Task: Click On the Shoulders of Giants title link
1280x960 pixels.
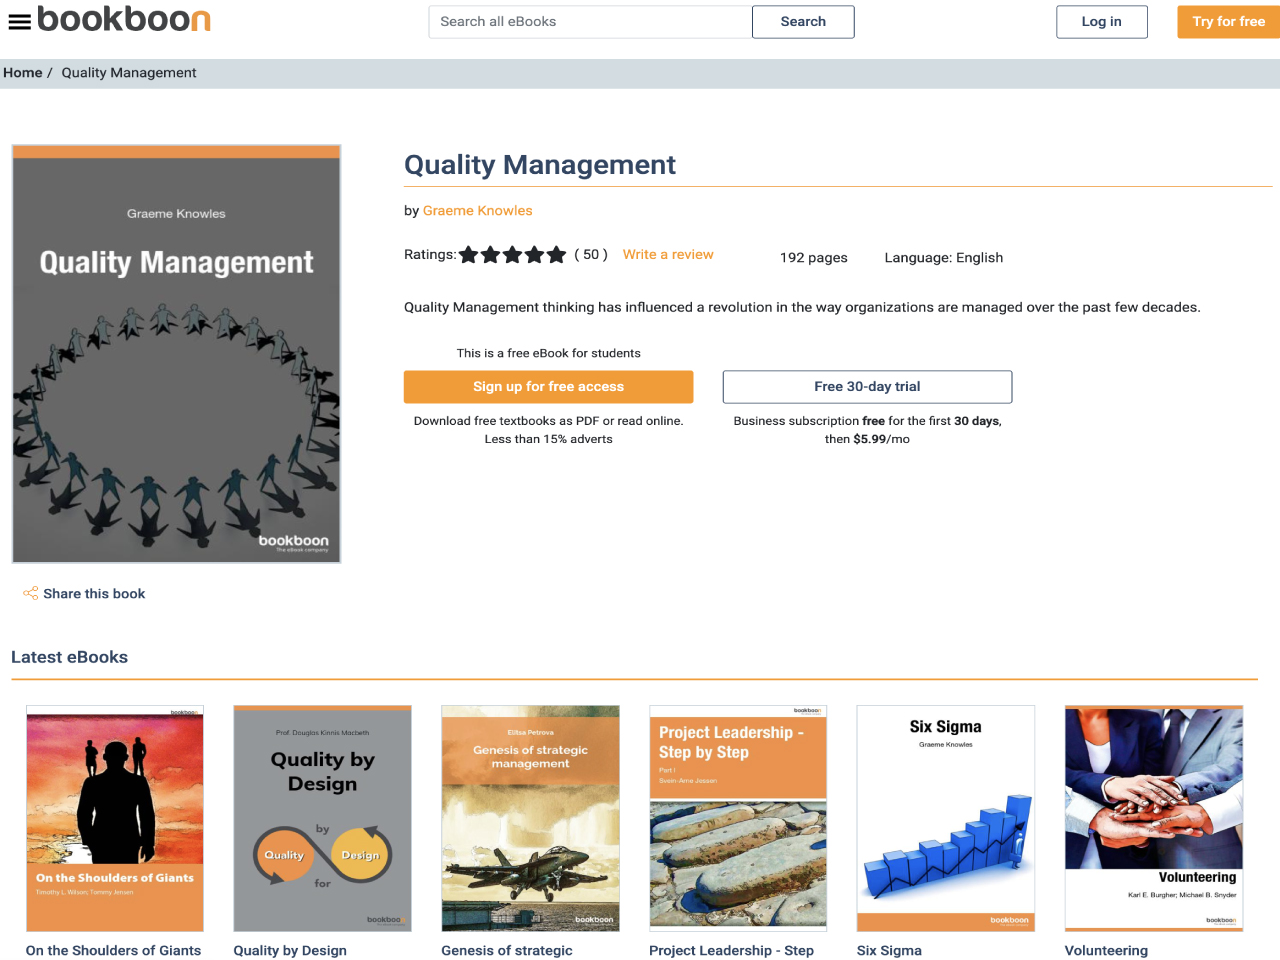Action: tap(114, 951)
